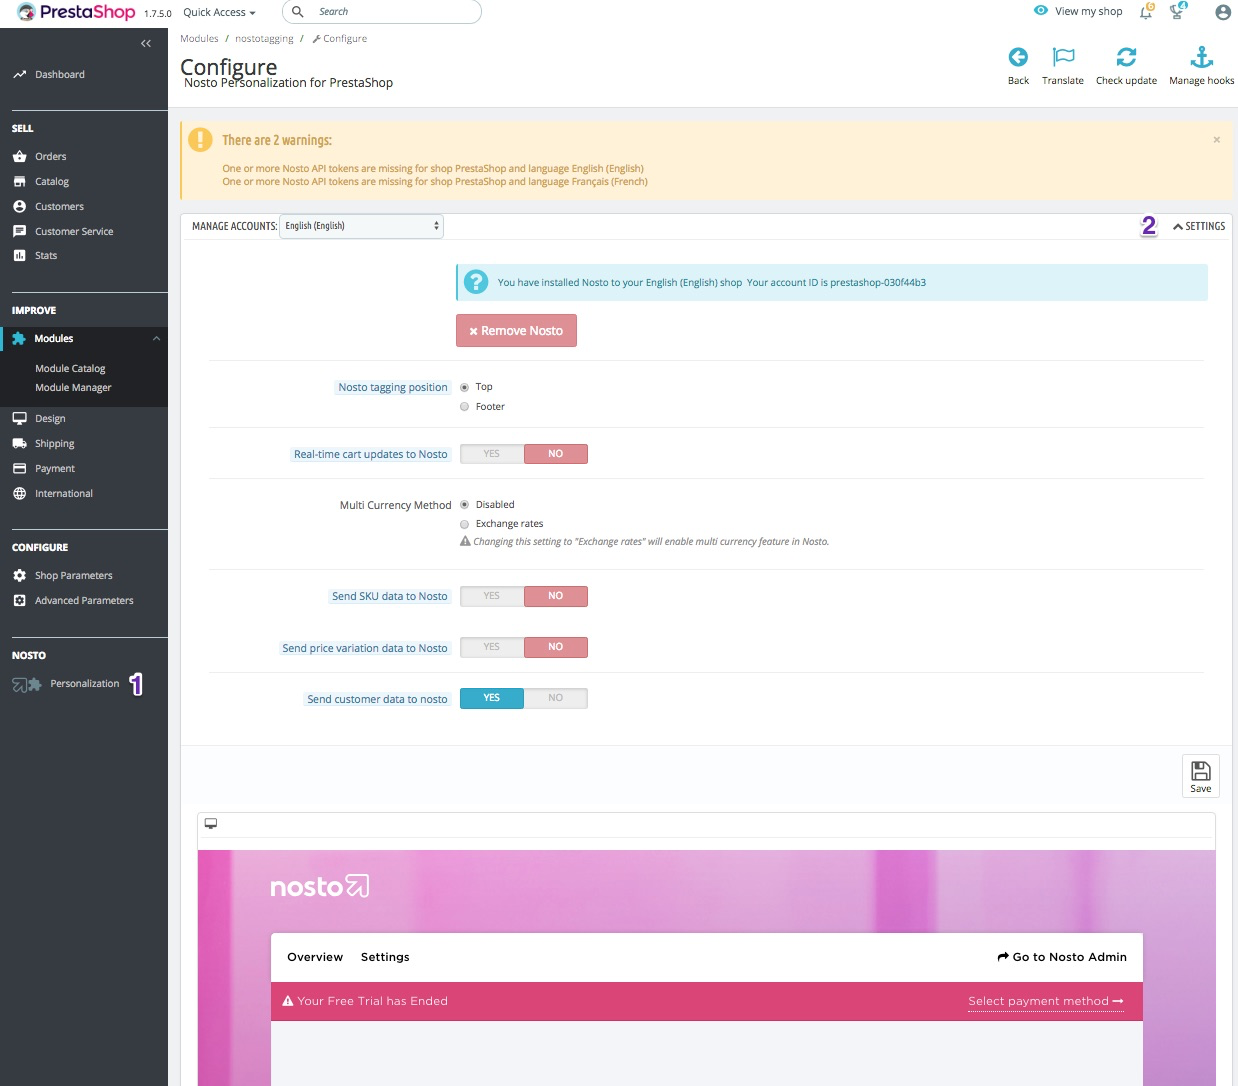The height and width of the screenshot is (1086, 1238).
Task: Click the Nosto tagging position label
Action: click(393, 387)
